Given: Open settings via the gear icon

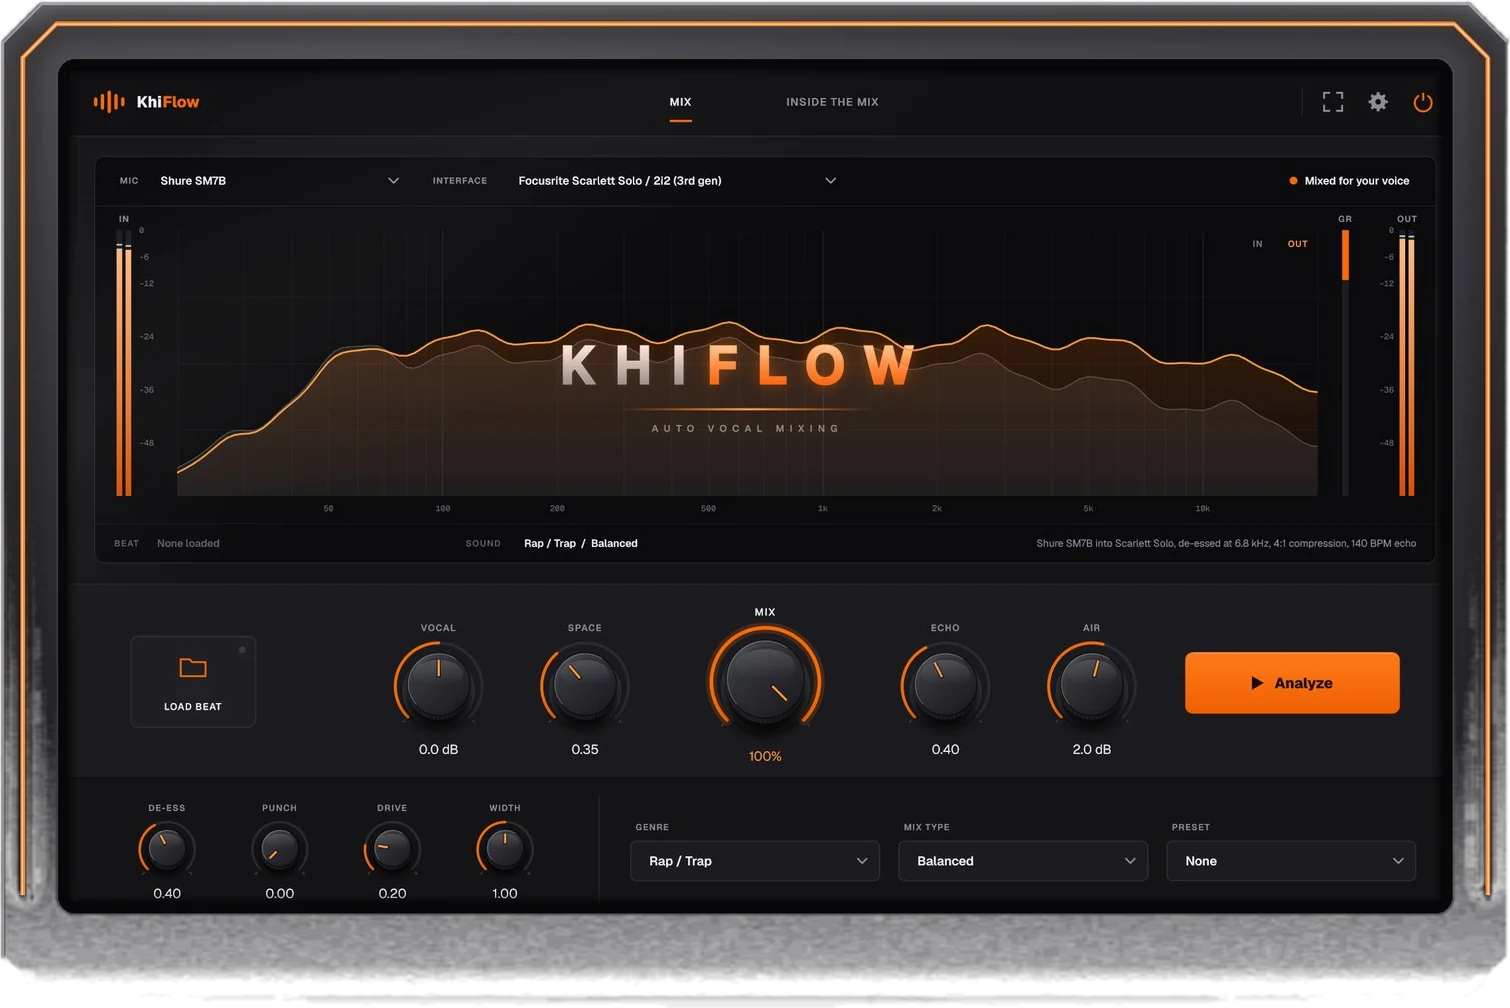Looking at the screenshot, I should coord(1378,102).
